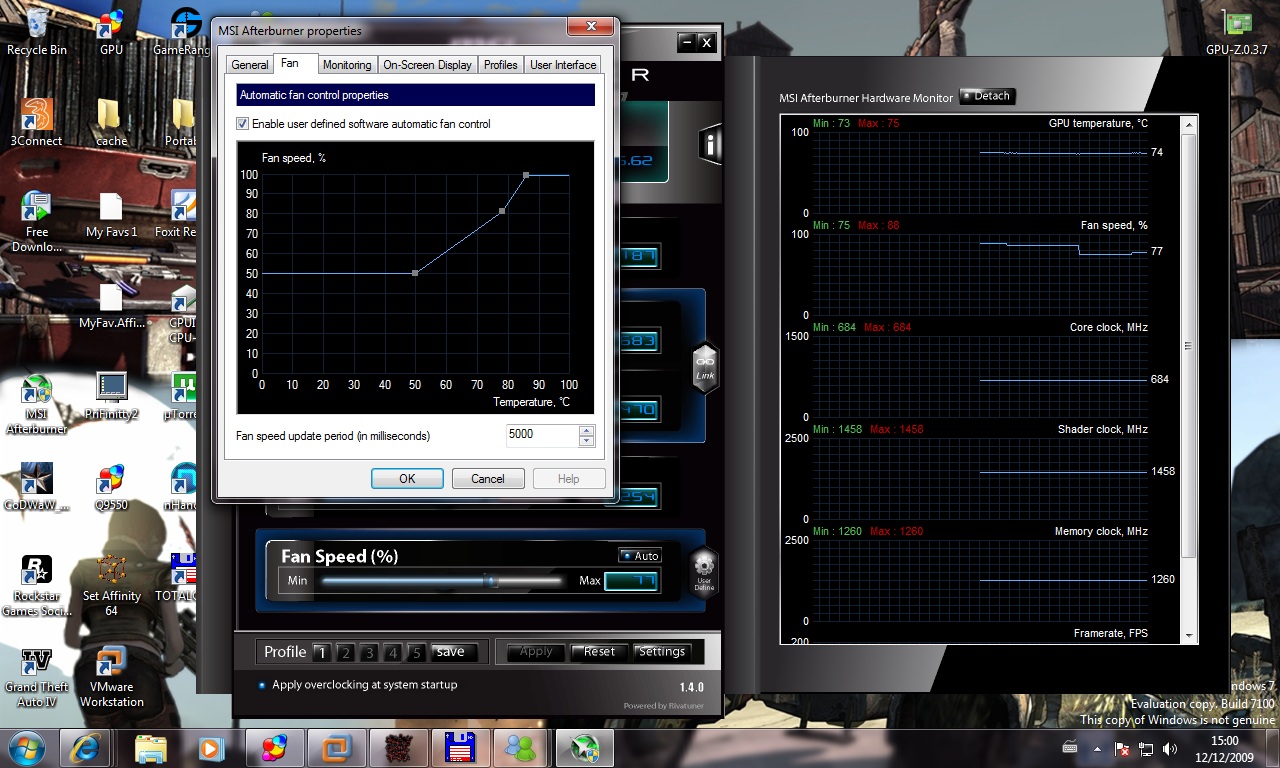1280x768 pixels.
Task: Click the volume speaker tray icon
Action: (x=1169, y=748)
